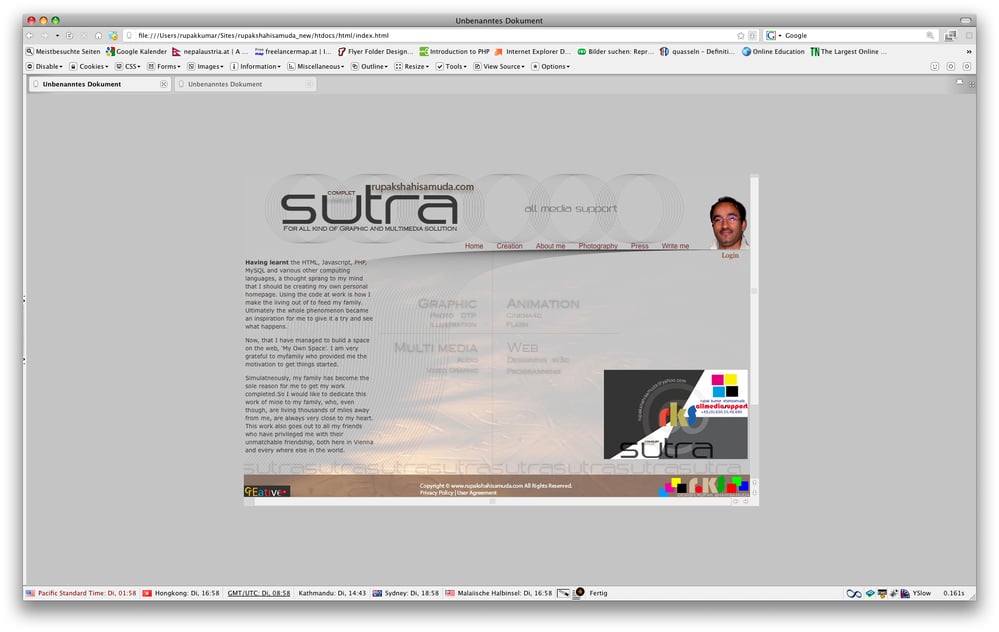The width and height of the screenshot is (999, 632).
Task: Switch to the second Unbenanntes Dokument tab
Action: 245,84
